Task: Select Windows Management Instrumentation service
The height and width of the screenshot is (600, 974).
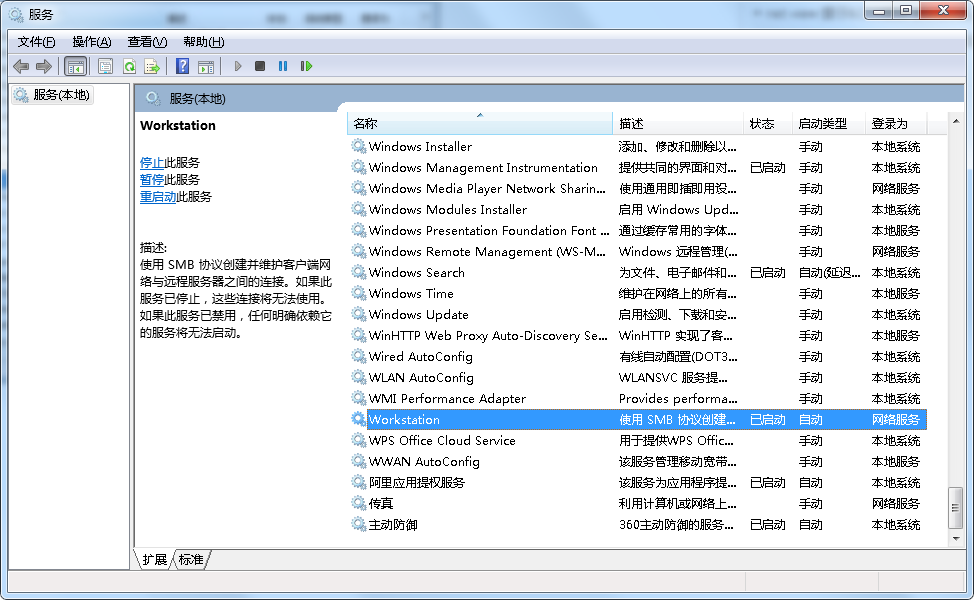Action: click(x=483, y=167)
